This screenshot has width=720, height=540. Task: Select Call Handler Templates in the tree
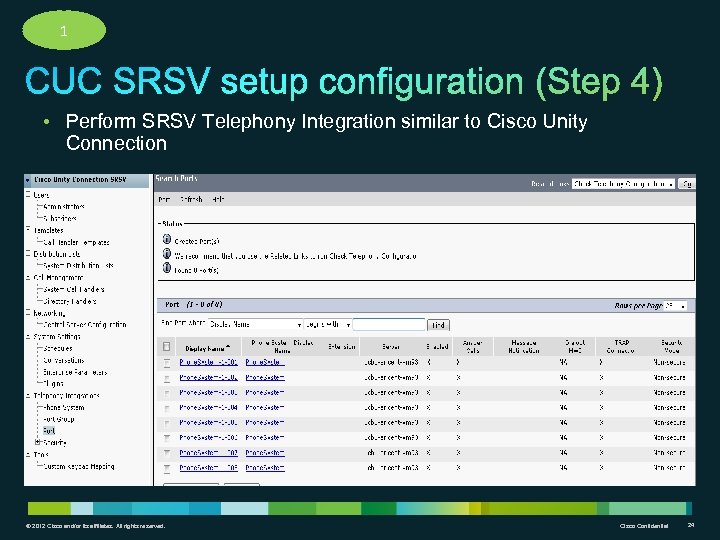coord(76,242)
